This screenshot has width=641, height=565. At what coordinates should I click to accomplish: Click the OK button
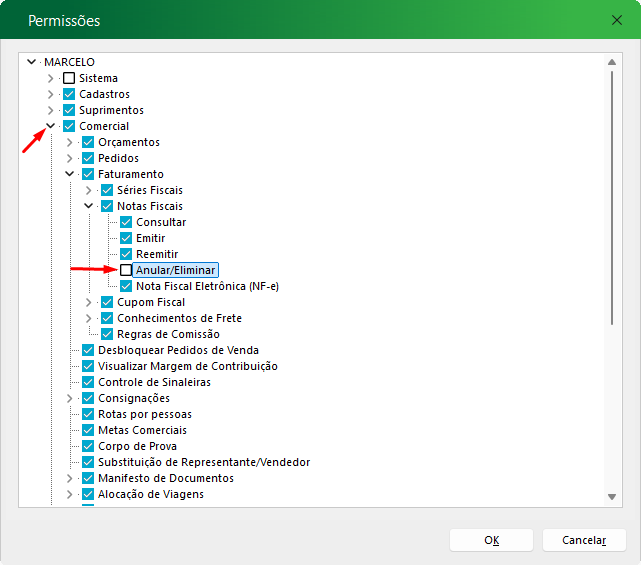491,540
